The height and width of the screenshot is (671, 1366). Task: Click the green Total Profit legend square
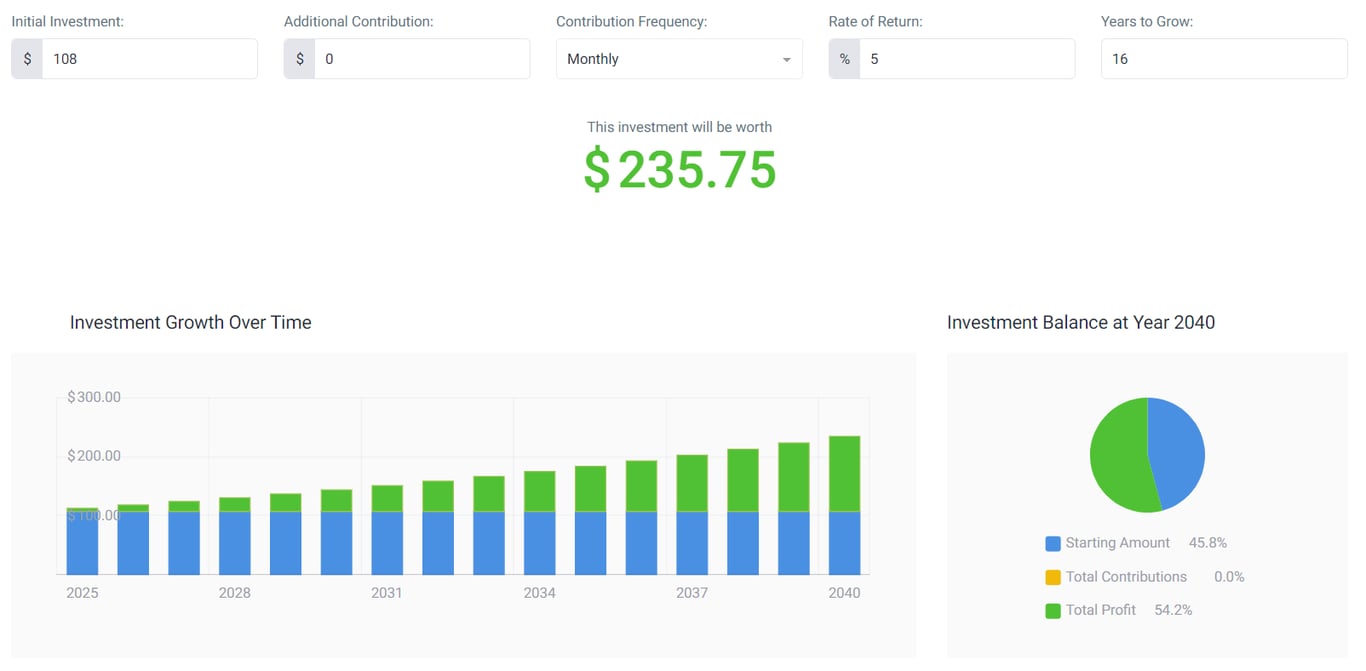click(x=1052, y=610)
